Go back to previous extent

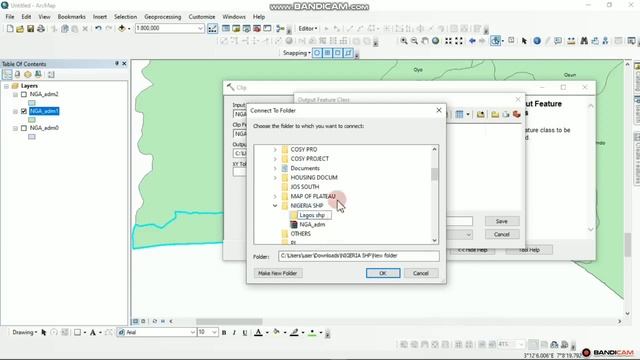[472, 41]
